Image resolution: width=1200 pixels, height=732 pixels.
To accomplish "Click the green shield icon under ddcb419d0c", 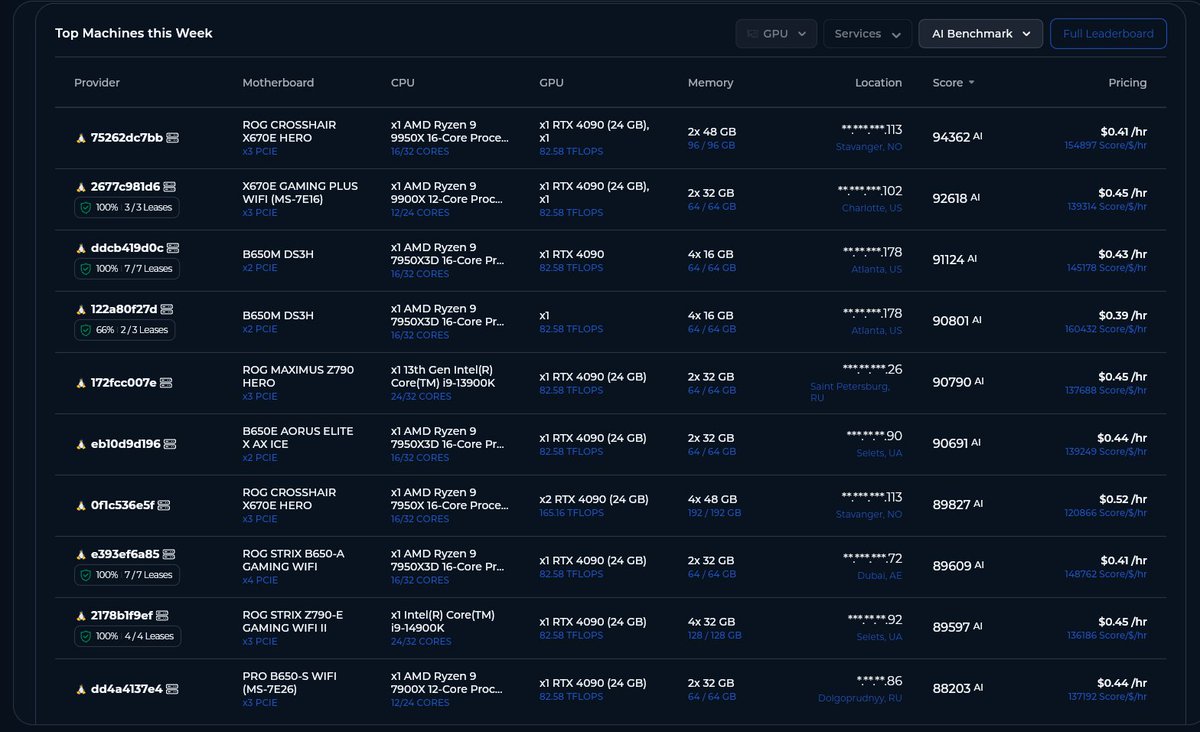I will pos(86,268).
